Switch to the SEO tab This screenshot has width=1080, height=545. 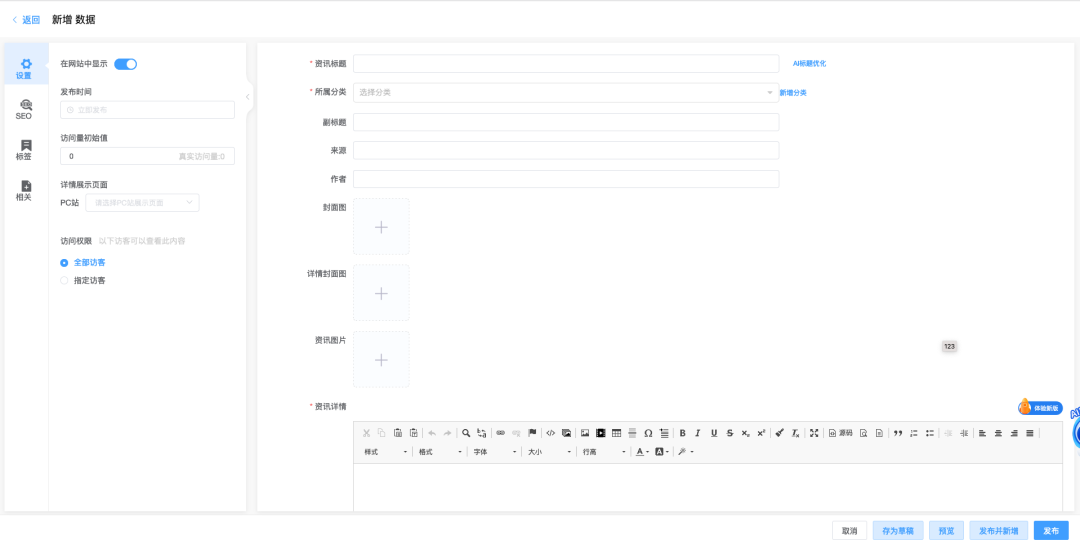(x=25, y=109)
